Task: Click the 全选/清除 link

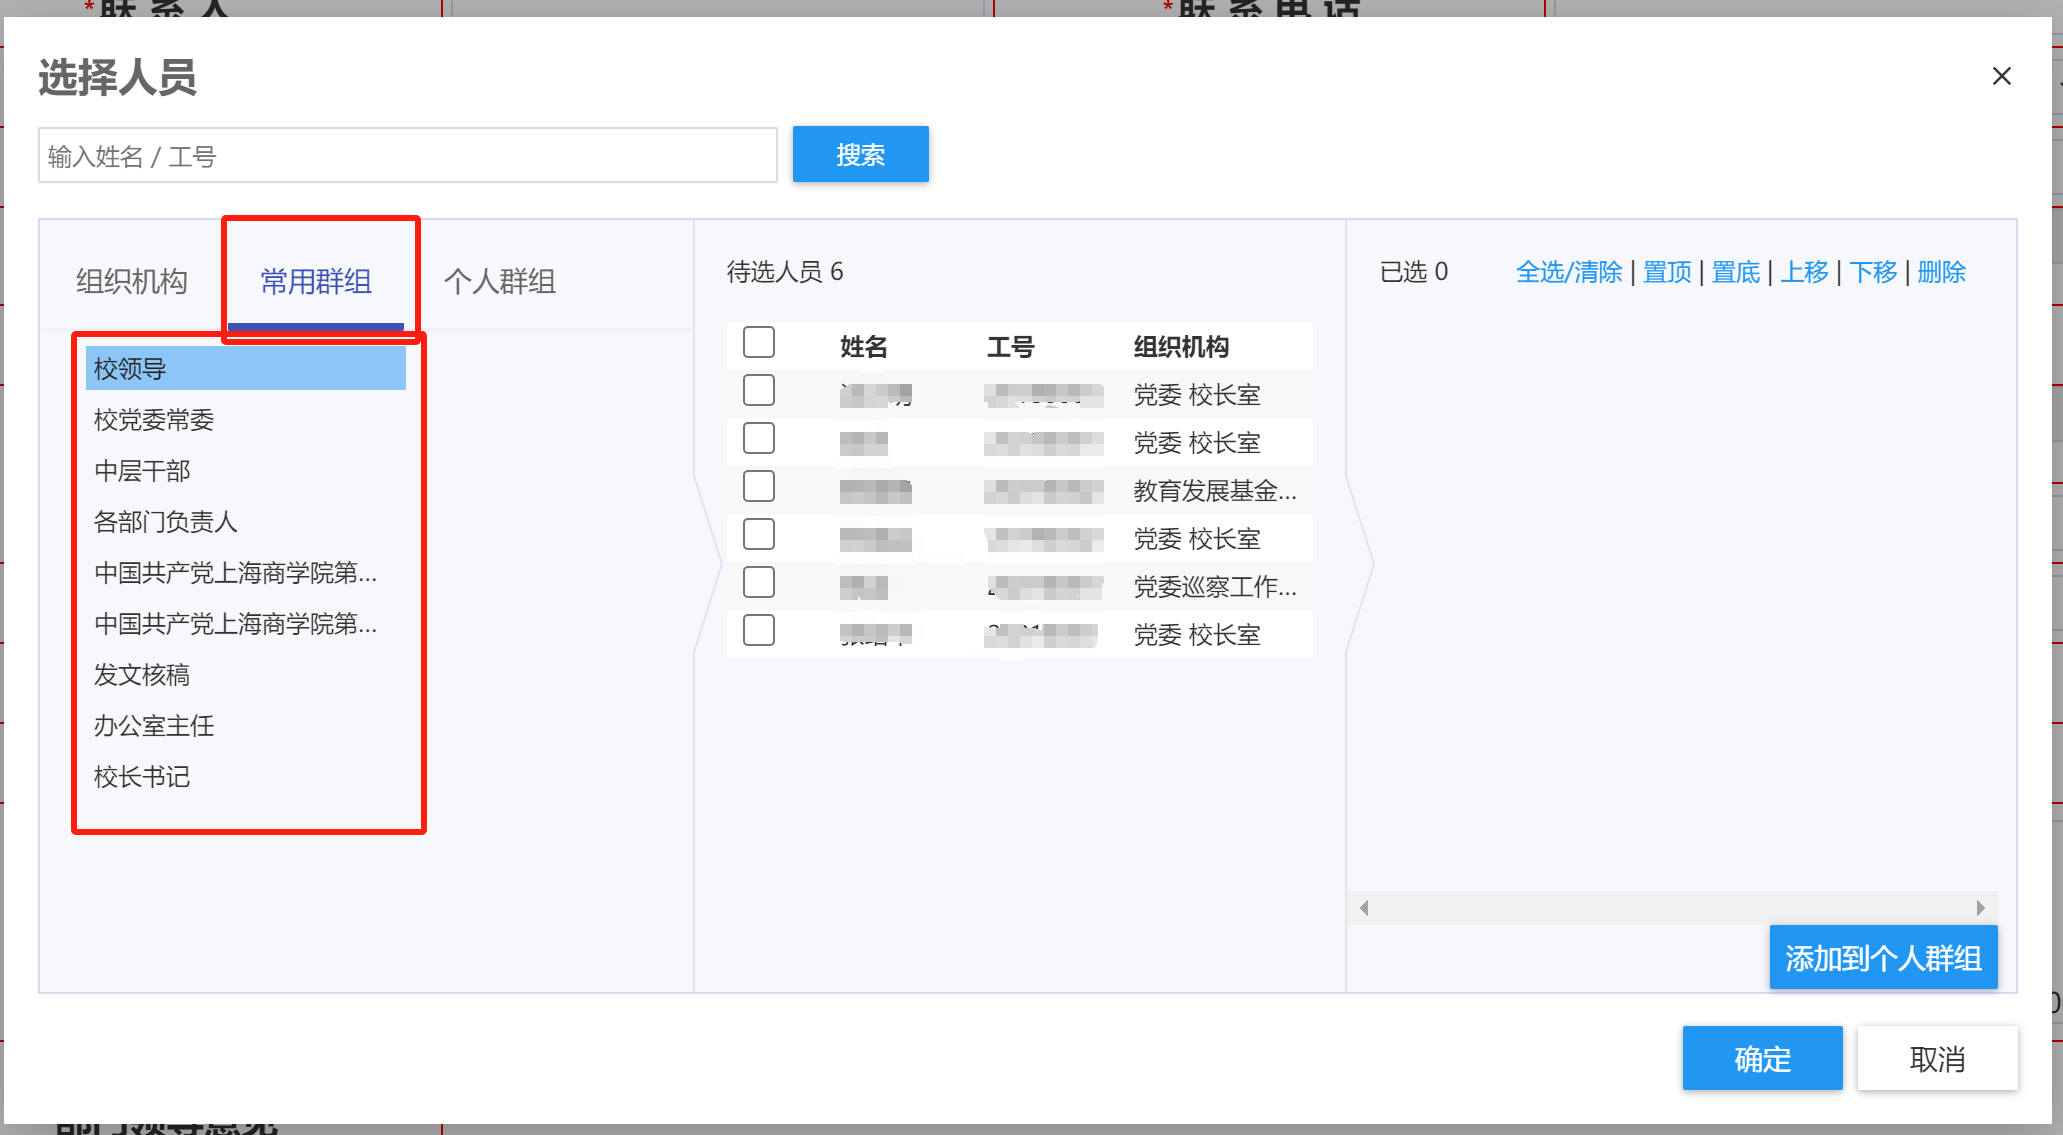Action: pyautogui.click(x=1568, y=272)
